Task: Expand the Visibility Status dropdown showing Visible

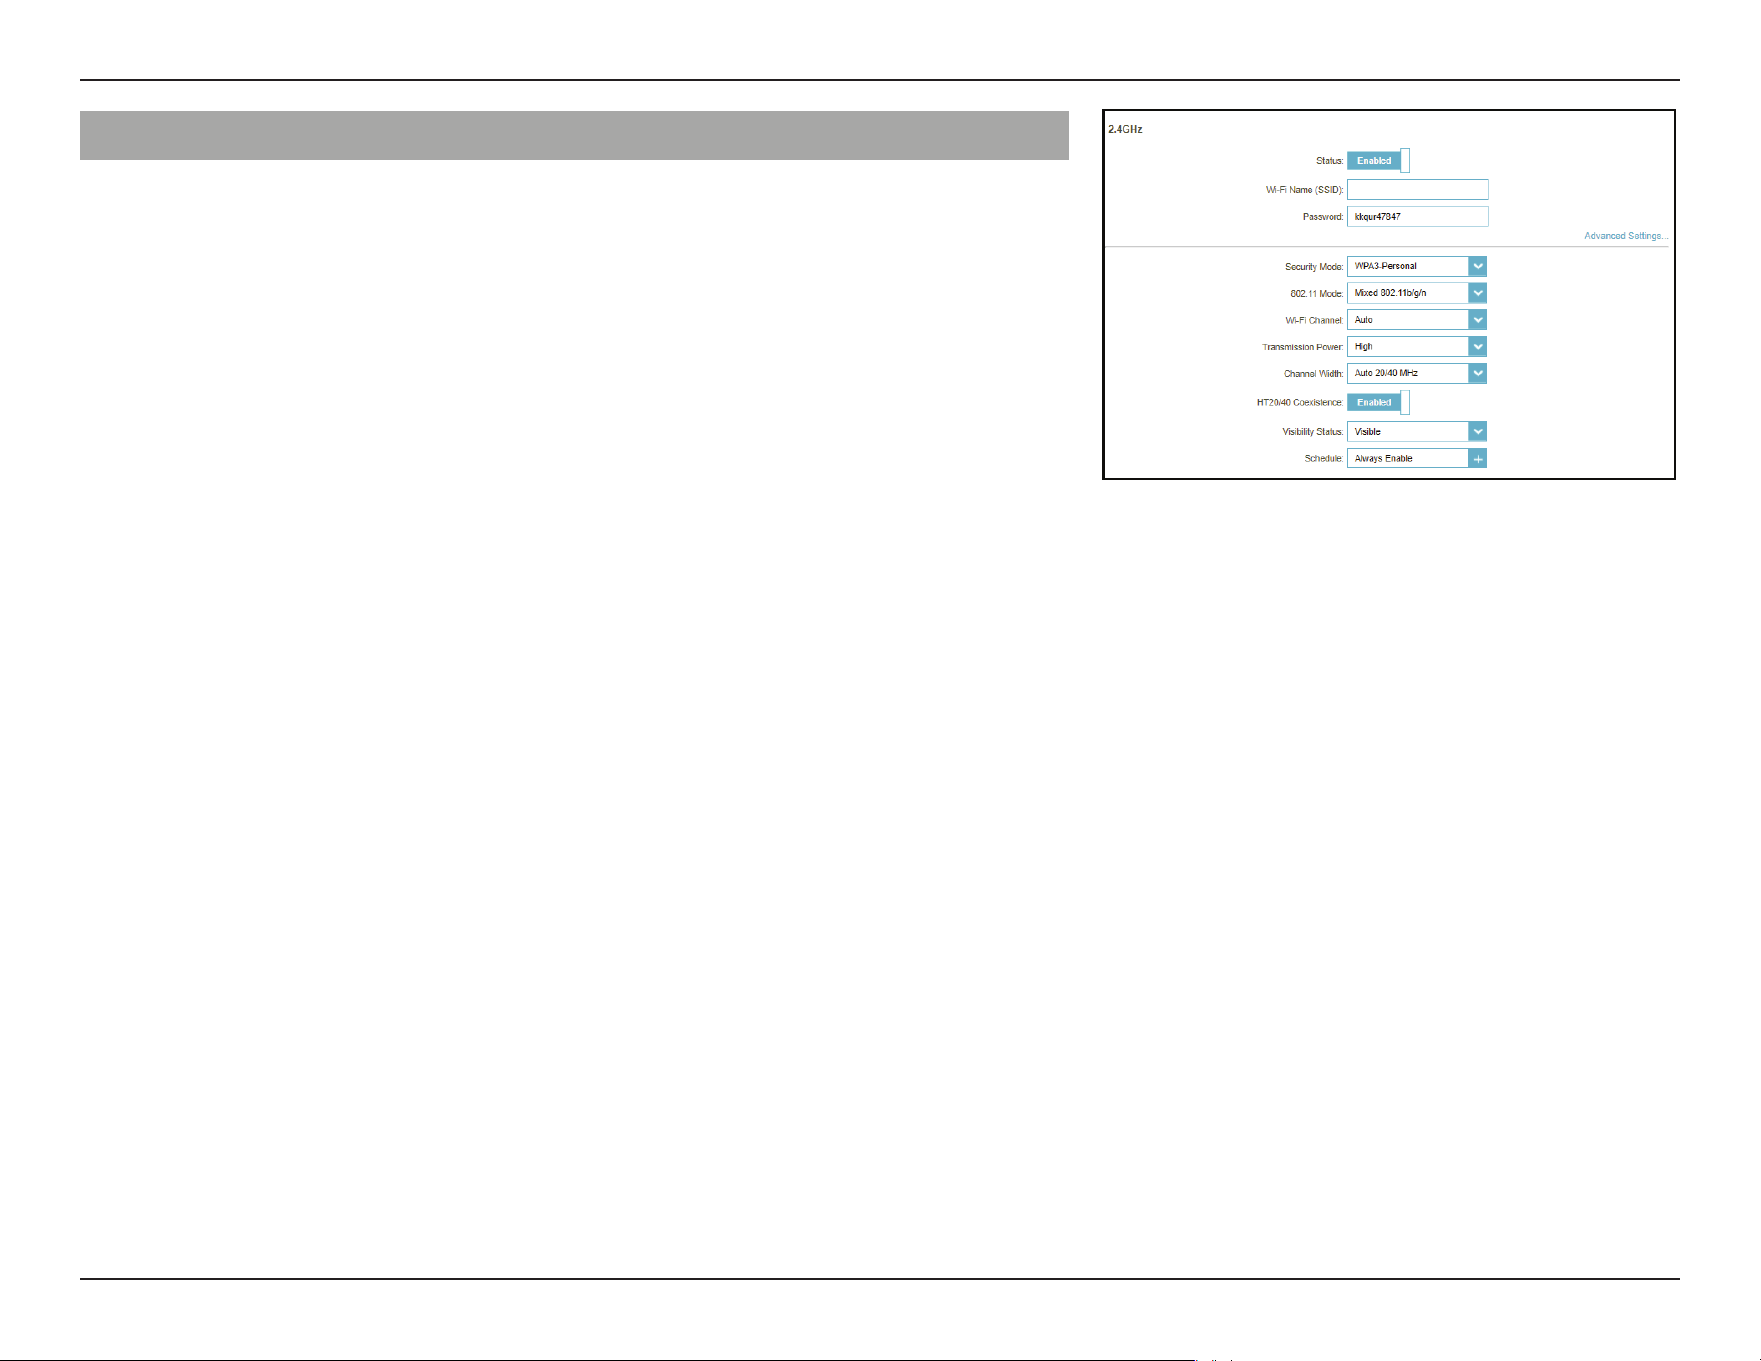Action: pos(1416,432)
